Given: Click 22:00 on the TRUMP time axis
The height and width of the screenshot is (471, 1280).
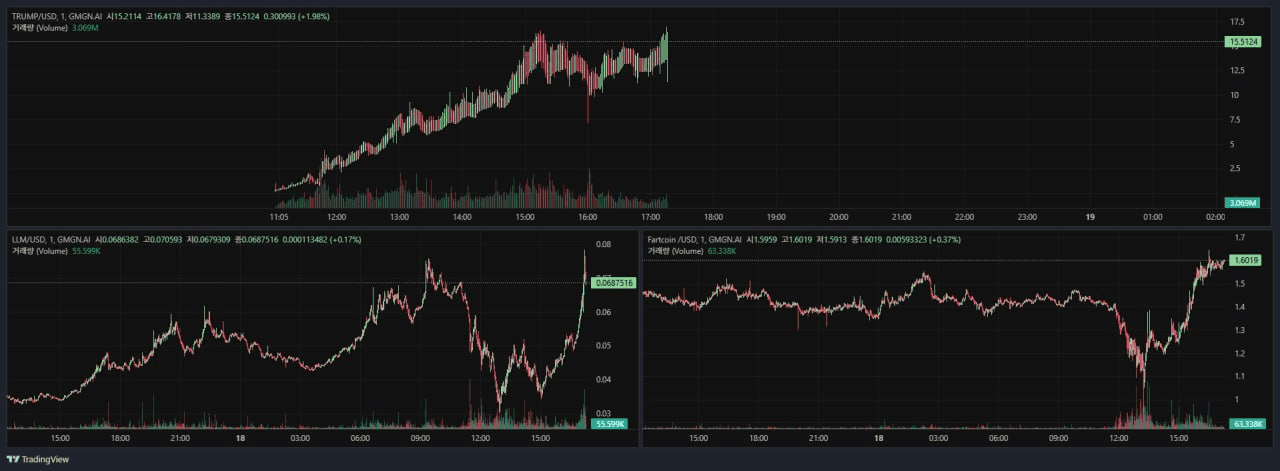Looking at the screenshot, I should [x=964, y=216].
